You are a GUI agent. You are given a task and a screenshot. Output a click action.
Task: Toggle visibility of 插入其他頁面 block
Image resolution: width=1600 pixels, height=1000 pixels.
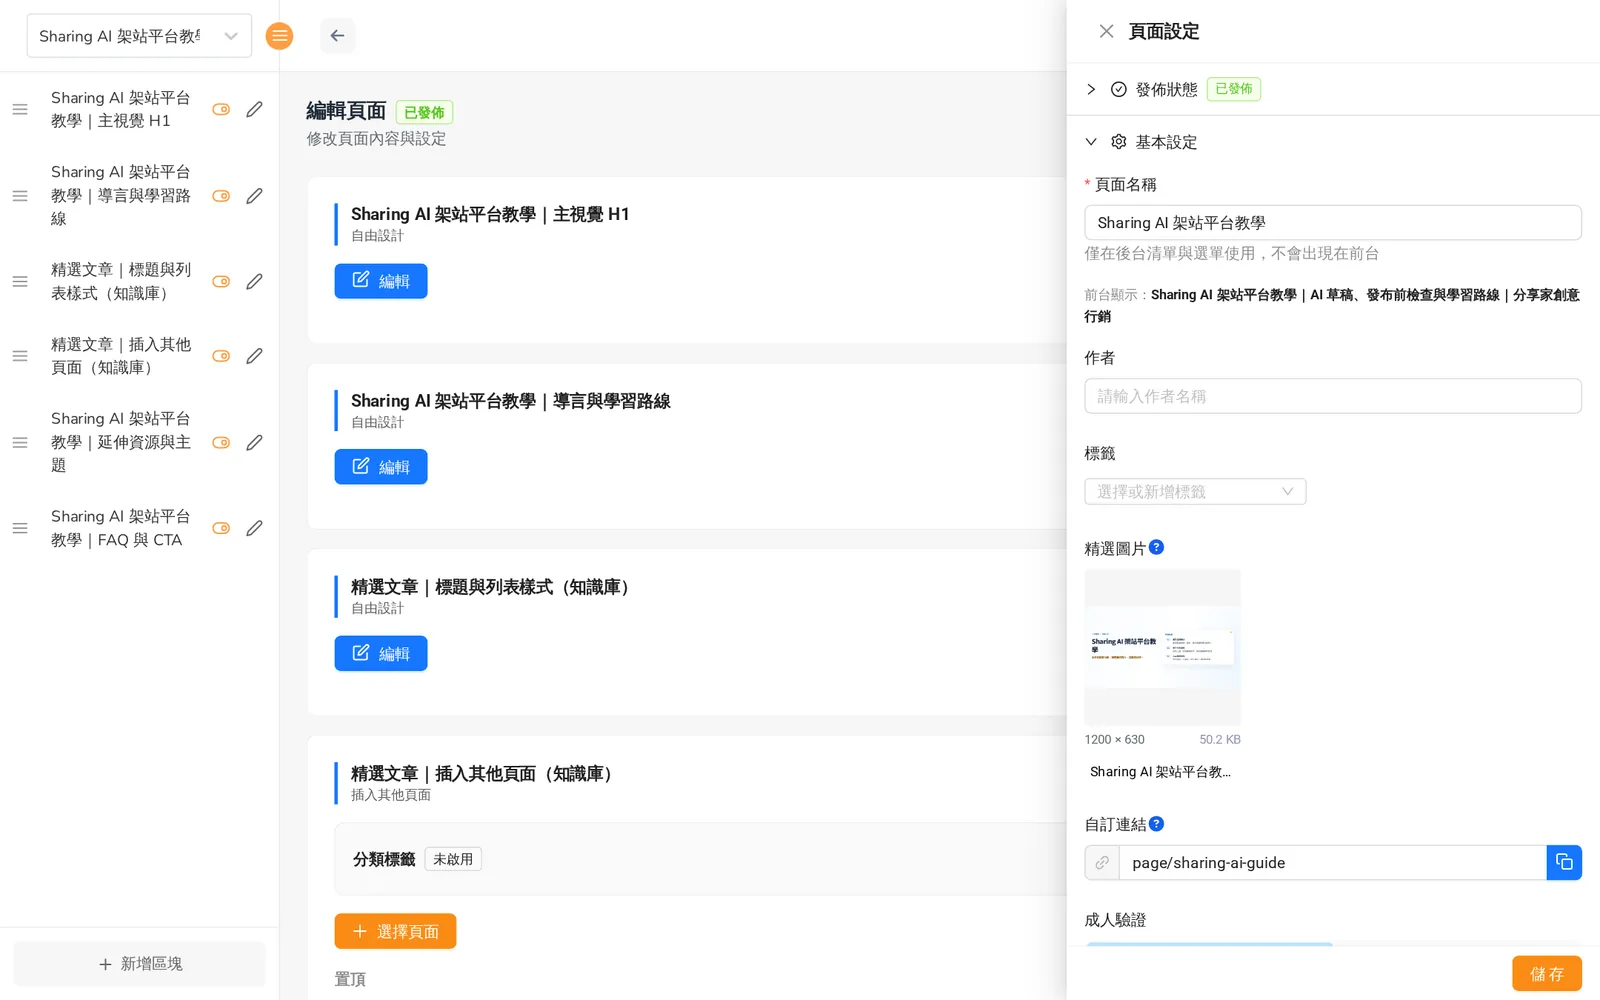pos(221,356)
